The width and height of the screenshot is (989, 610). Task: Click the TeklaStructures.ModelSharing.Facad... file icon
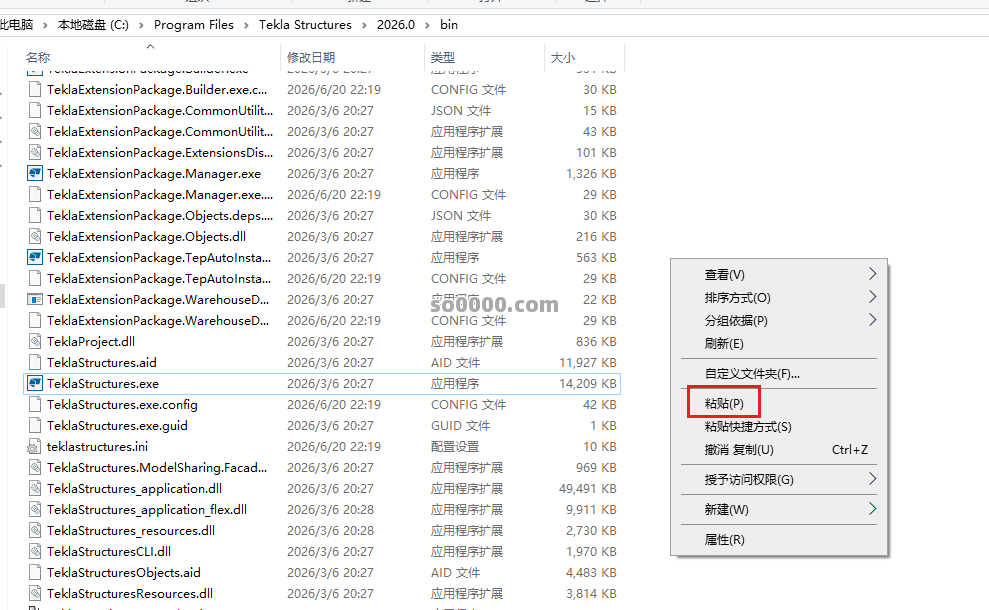35,467
